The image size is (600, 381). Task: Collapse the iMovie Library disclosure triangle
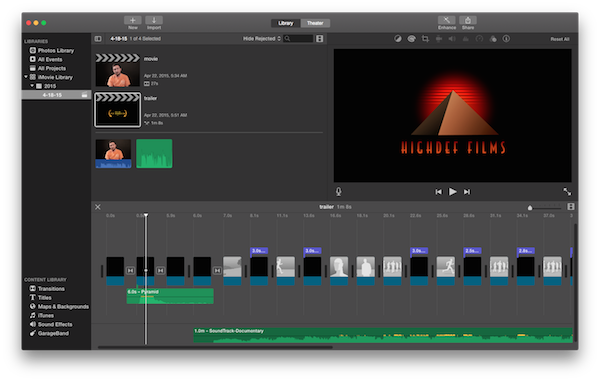(x=26, y=77)
